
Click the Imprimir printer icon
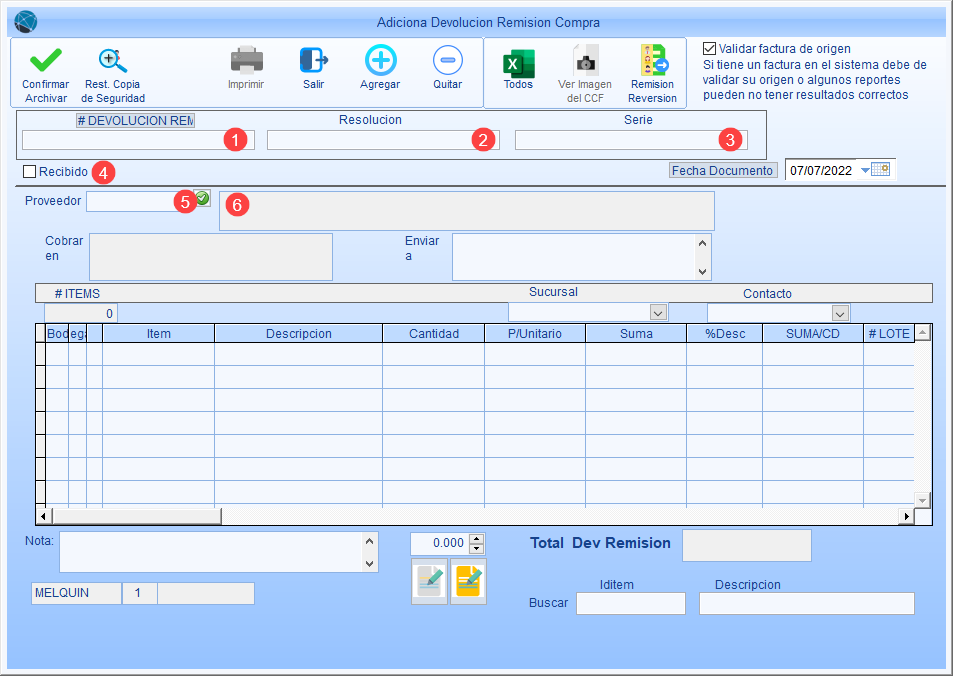[247, 60]
